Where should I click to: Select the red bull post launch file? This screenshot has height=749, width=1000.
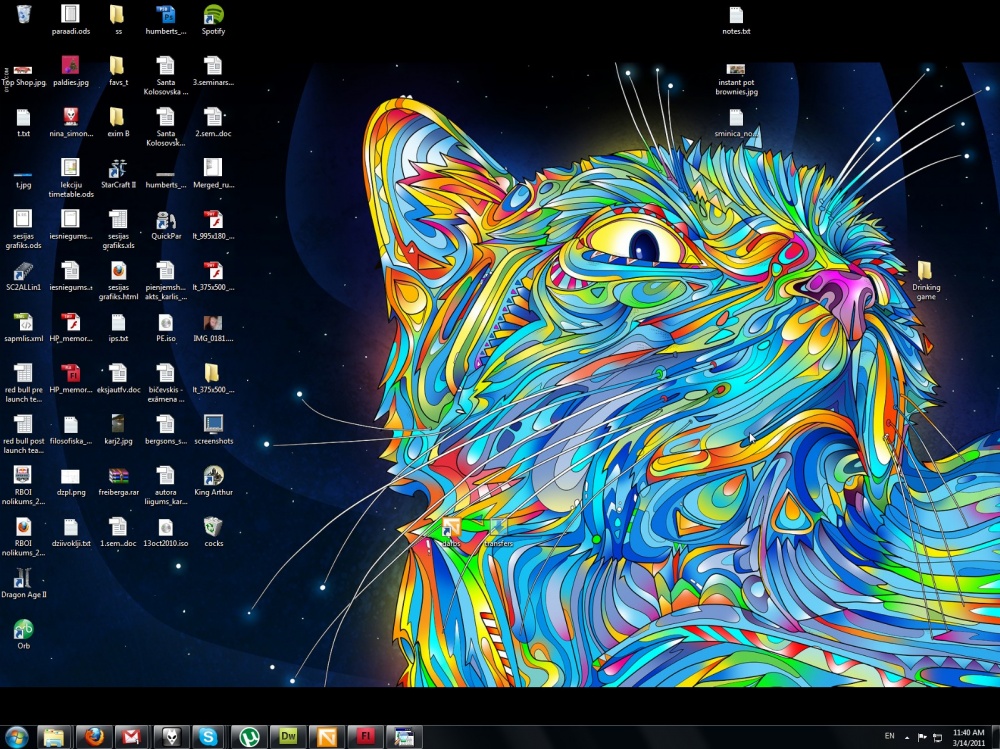coord(23,424)
